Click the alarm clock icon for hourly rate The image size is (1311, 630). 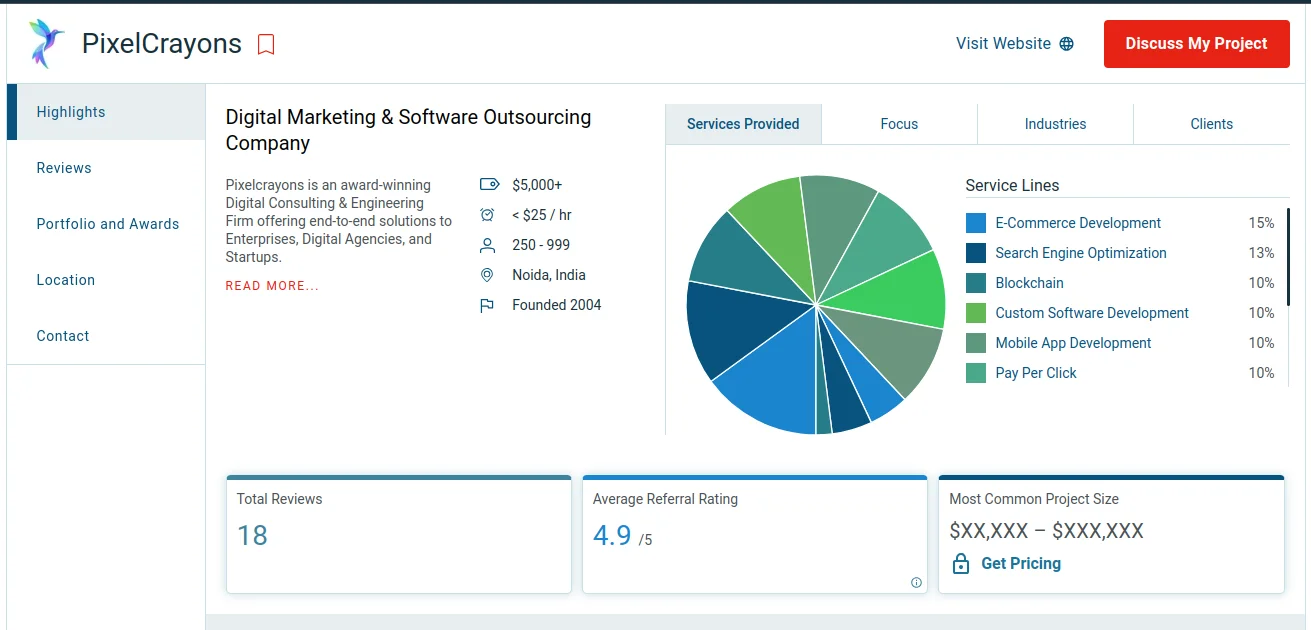click(x=488, y=215)
